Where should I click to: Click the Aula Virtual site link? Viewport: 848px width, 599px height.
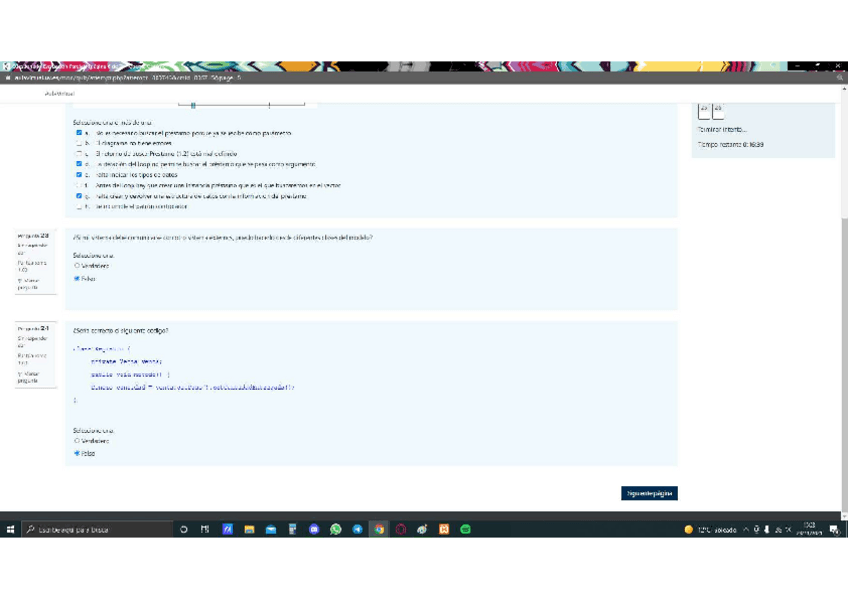tap(59, 94)
